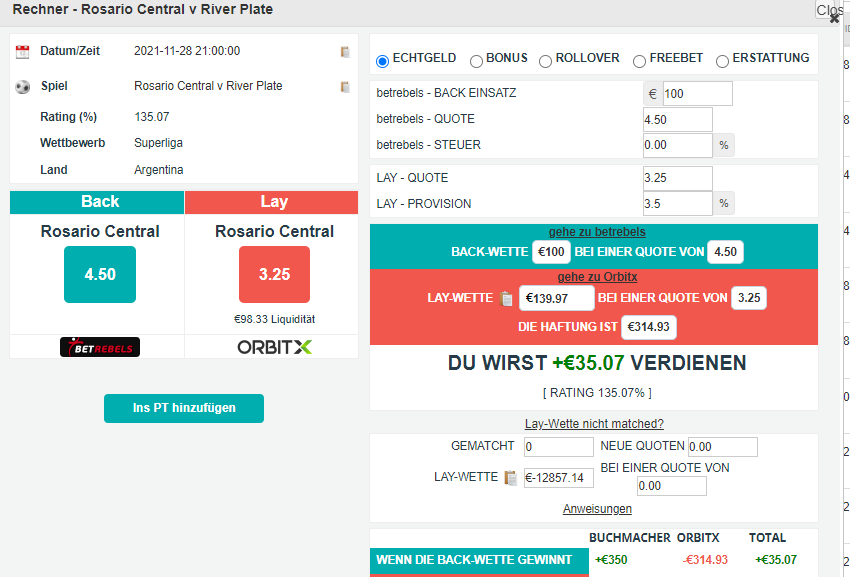Click the €-12857.14 lay-wette field
The height and width of the screenshot is (577, 850).
point(558,478)
